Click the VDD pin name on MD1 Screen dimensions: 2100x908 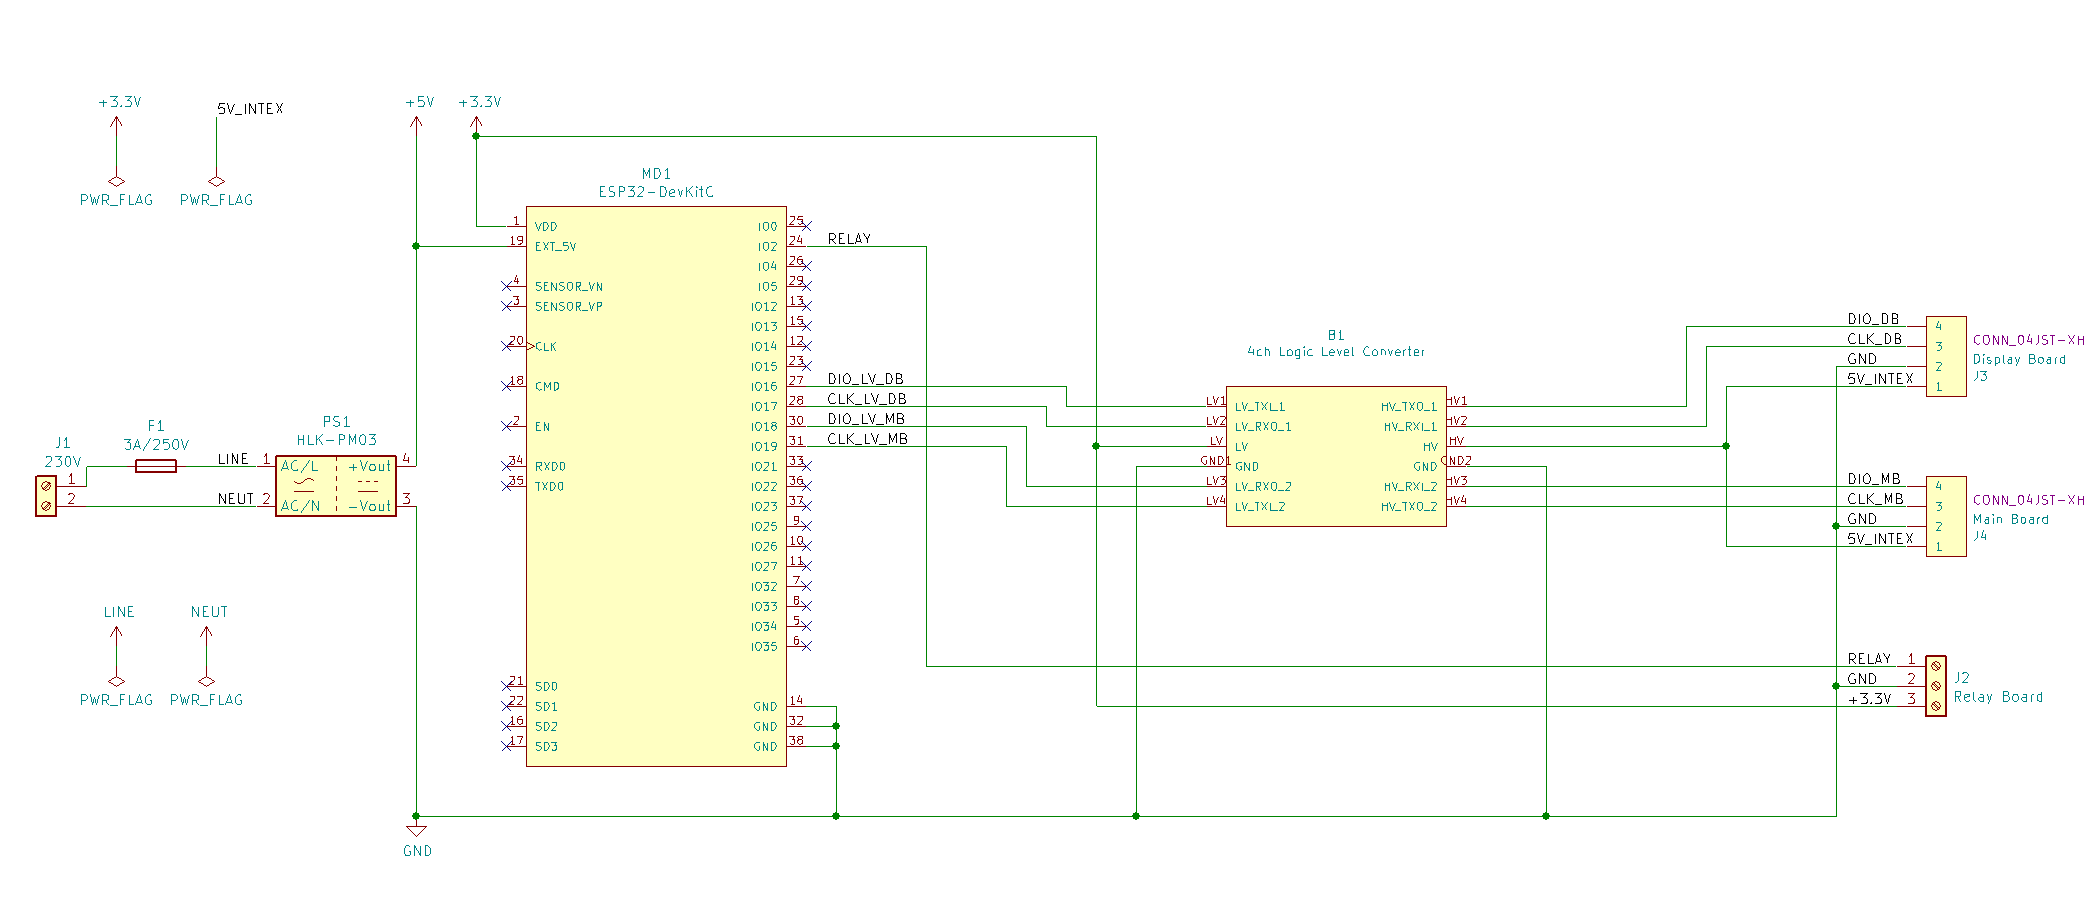point(546,227)
